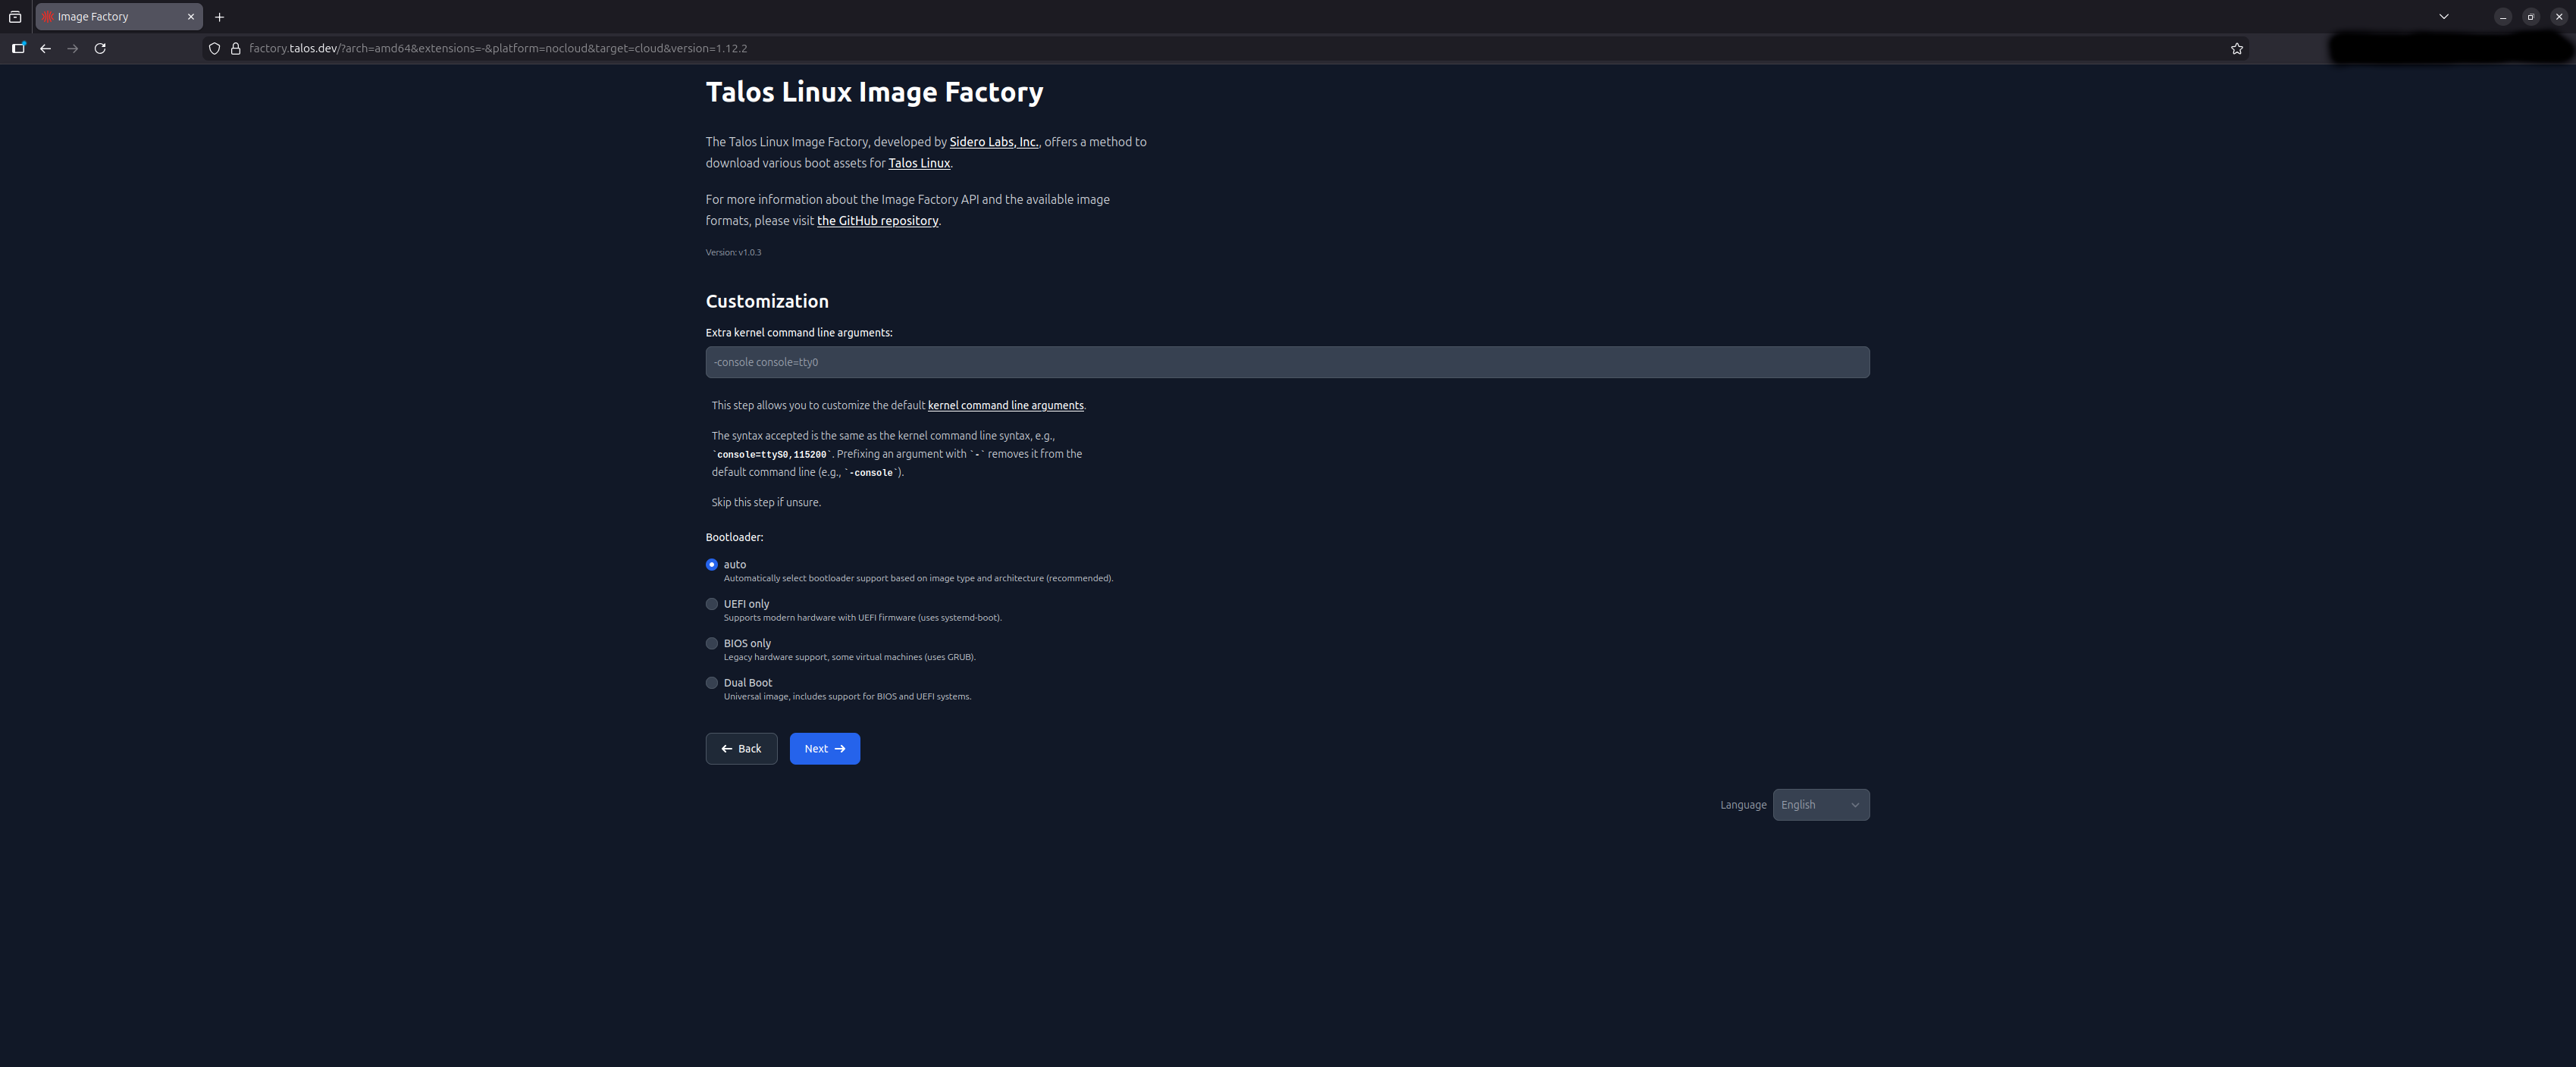Select the auto bootloader radio button
This screenshot has height=1067, width=2576.
click(712, 565)
